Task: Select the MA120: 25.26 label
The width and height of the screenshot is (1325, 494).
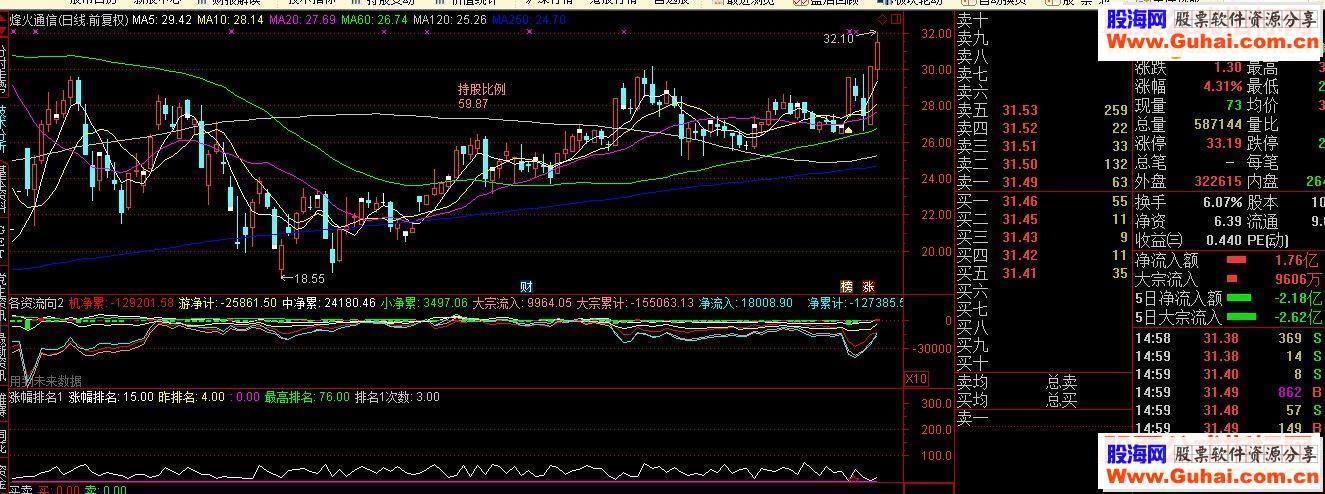Action: click(449, 19)
